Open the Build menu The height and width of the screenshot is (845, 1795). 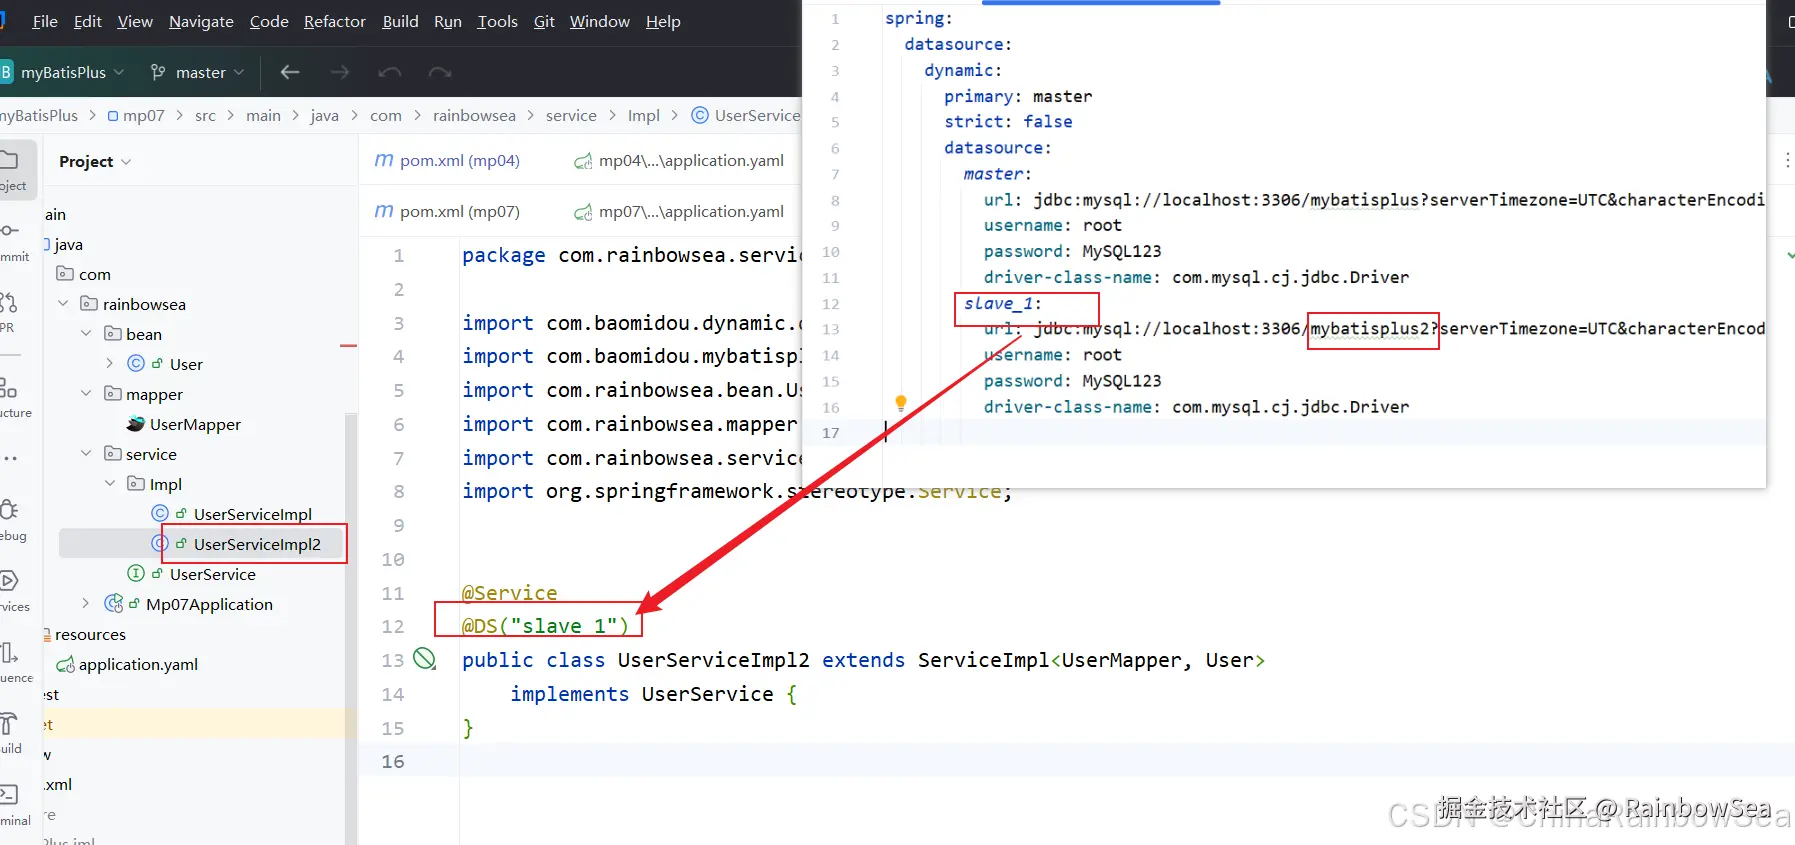[x=400, y=21]
